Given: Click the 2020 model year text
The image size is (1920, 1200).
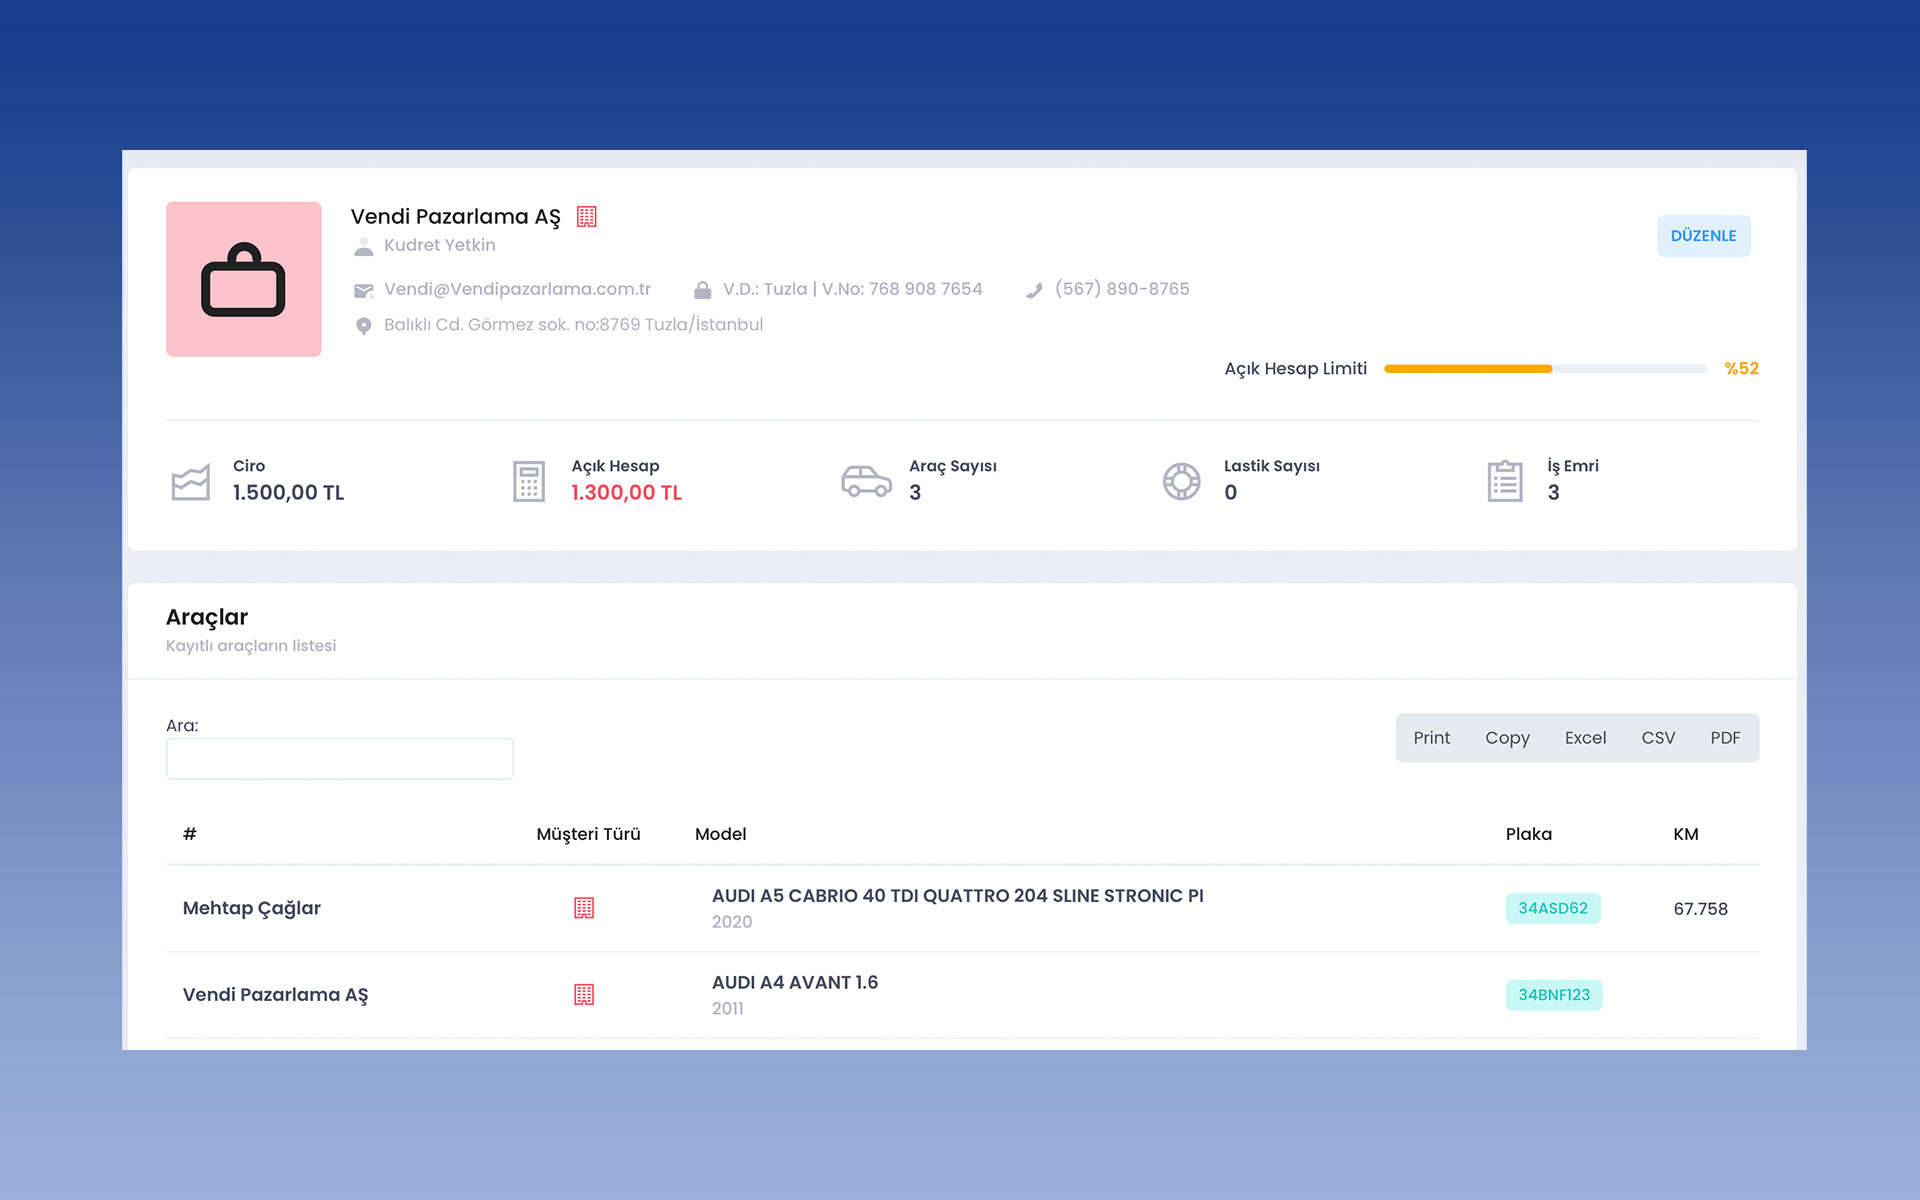Looking at the screenshot, I should 732,922.
